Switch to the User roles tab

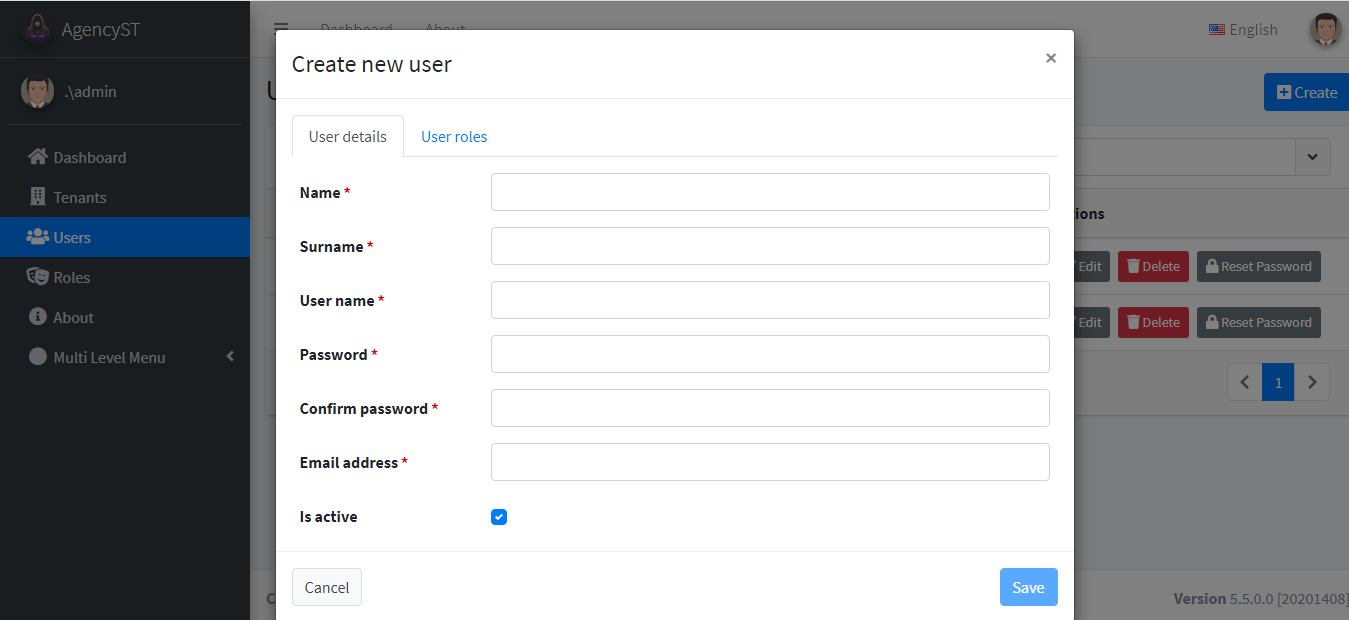click(454, 136)
